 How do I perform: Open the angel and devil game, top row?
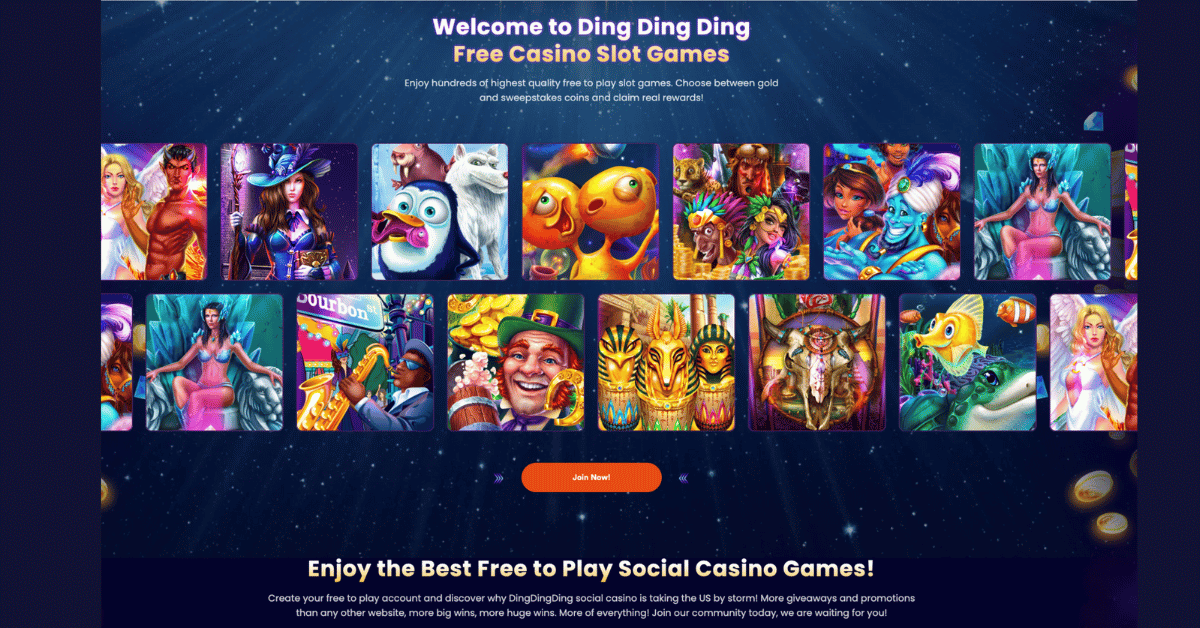point(154,212)
